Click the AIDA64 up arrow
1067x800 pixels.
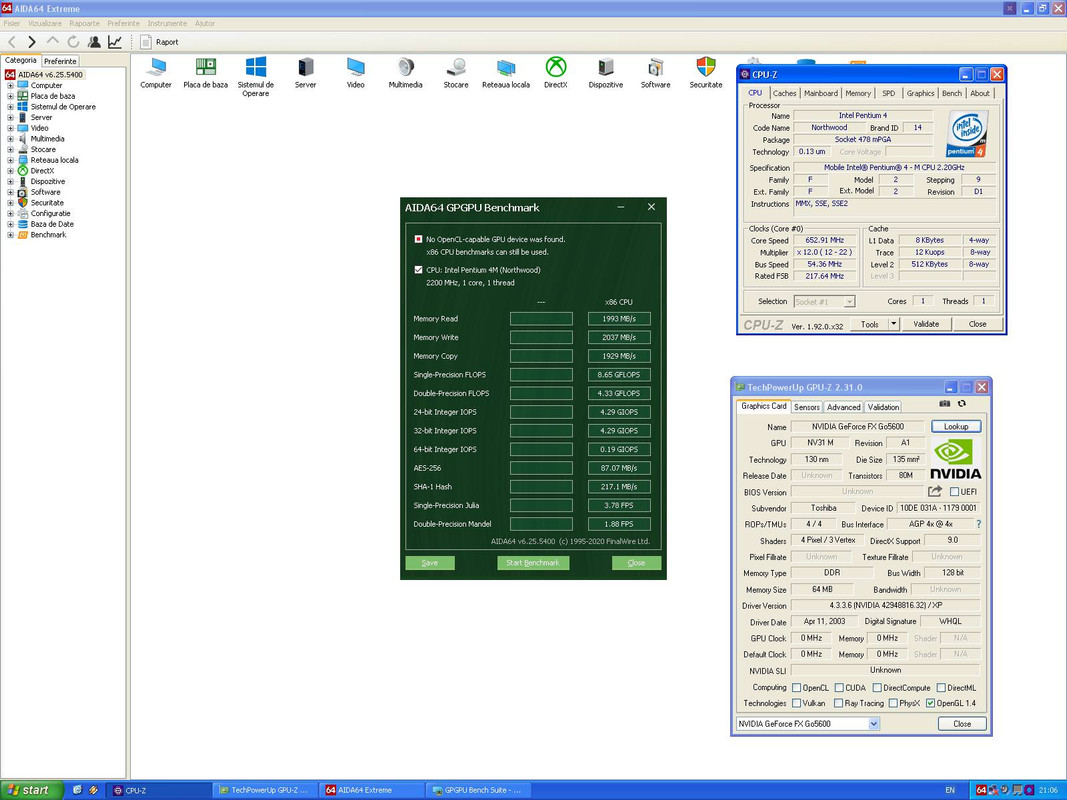click(x=52, y=41)
